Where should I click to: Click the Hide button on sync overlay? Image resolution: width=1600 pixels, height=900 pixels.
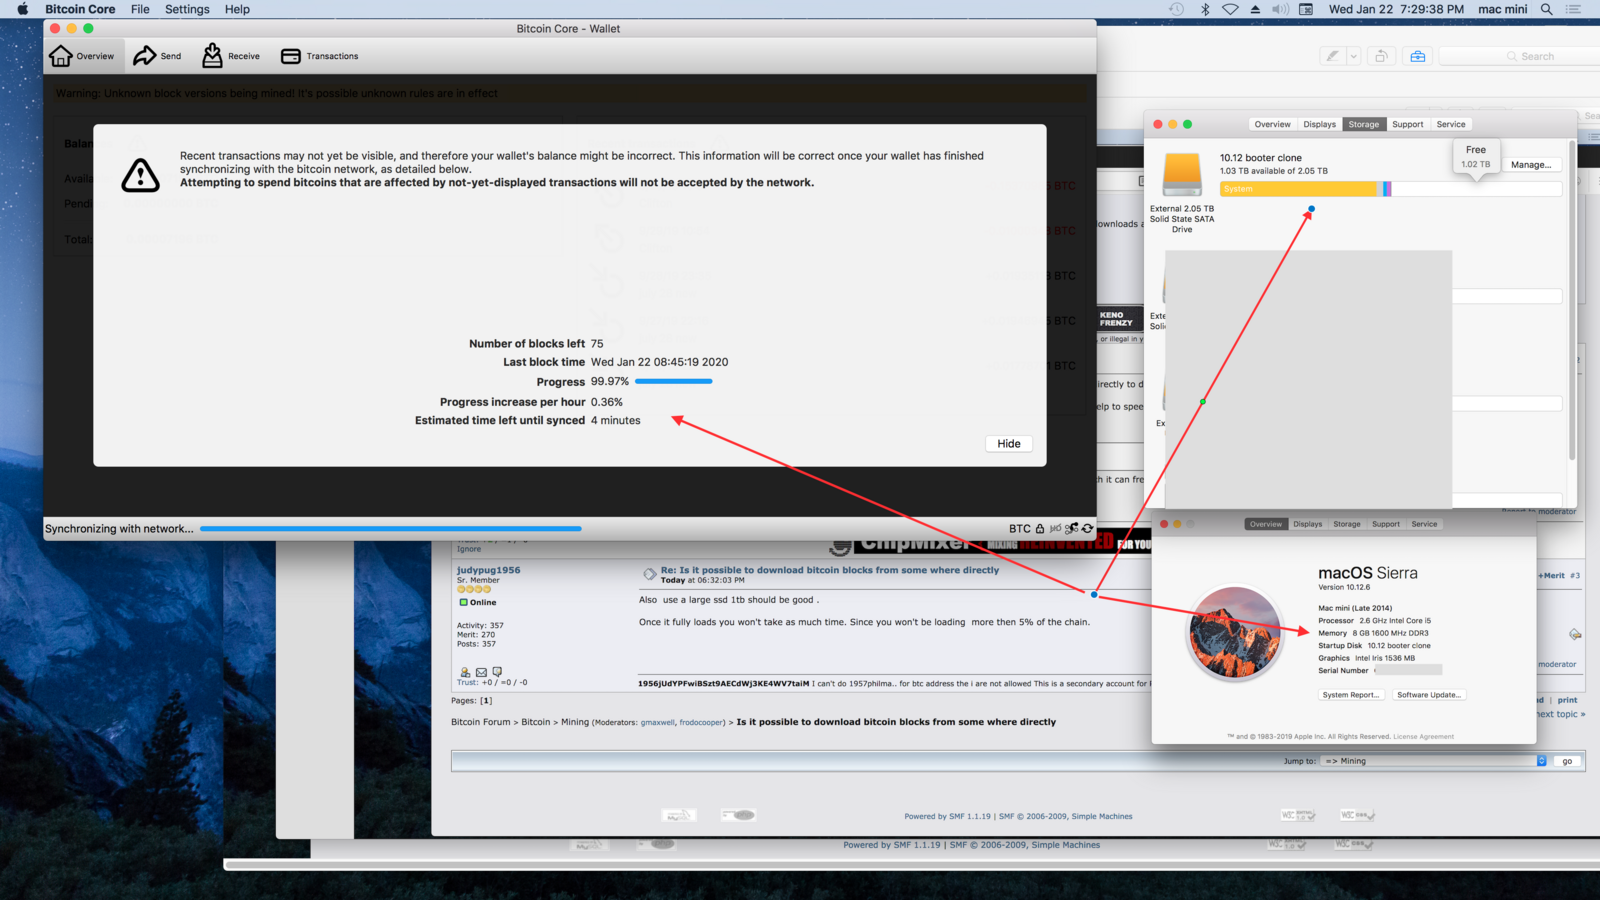click(1009, 444)
